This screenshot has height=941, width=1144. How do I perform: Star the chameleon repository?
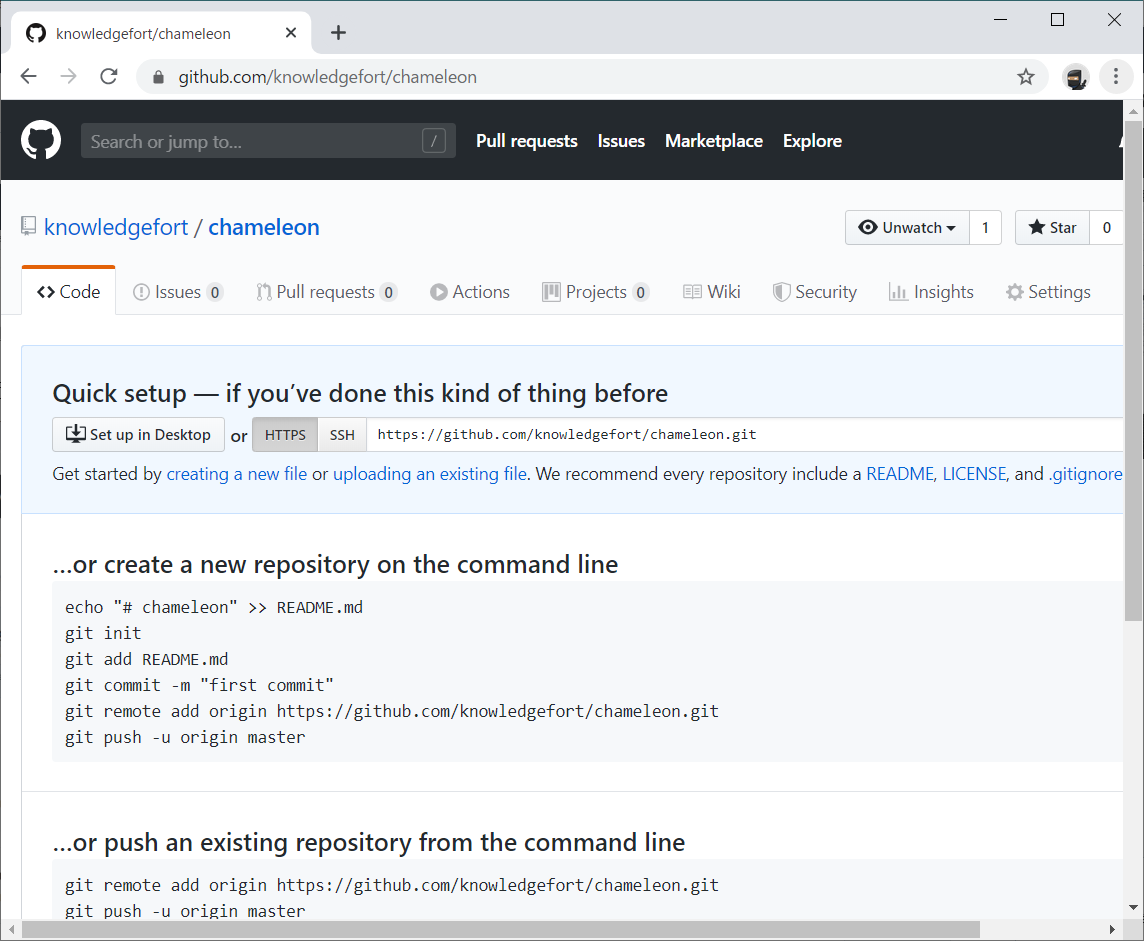pos(1052,228)
